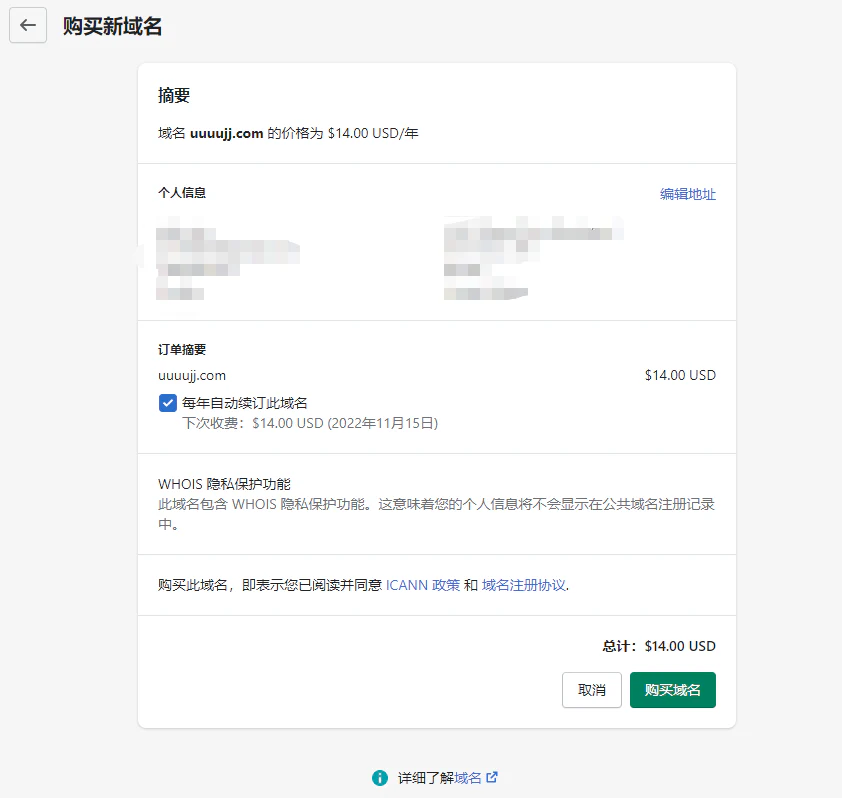
Task: Click the 订单摘要 heading
Action: 183,349
